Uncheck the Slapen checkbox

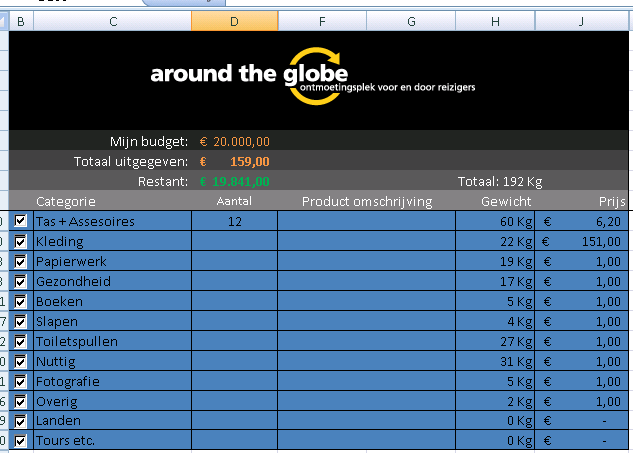pos(20,322)
